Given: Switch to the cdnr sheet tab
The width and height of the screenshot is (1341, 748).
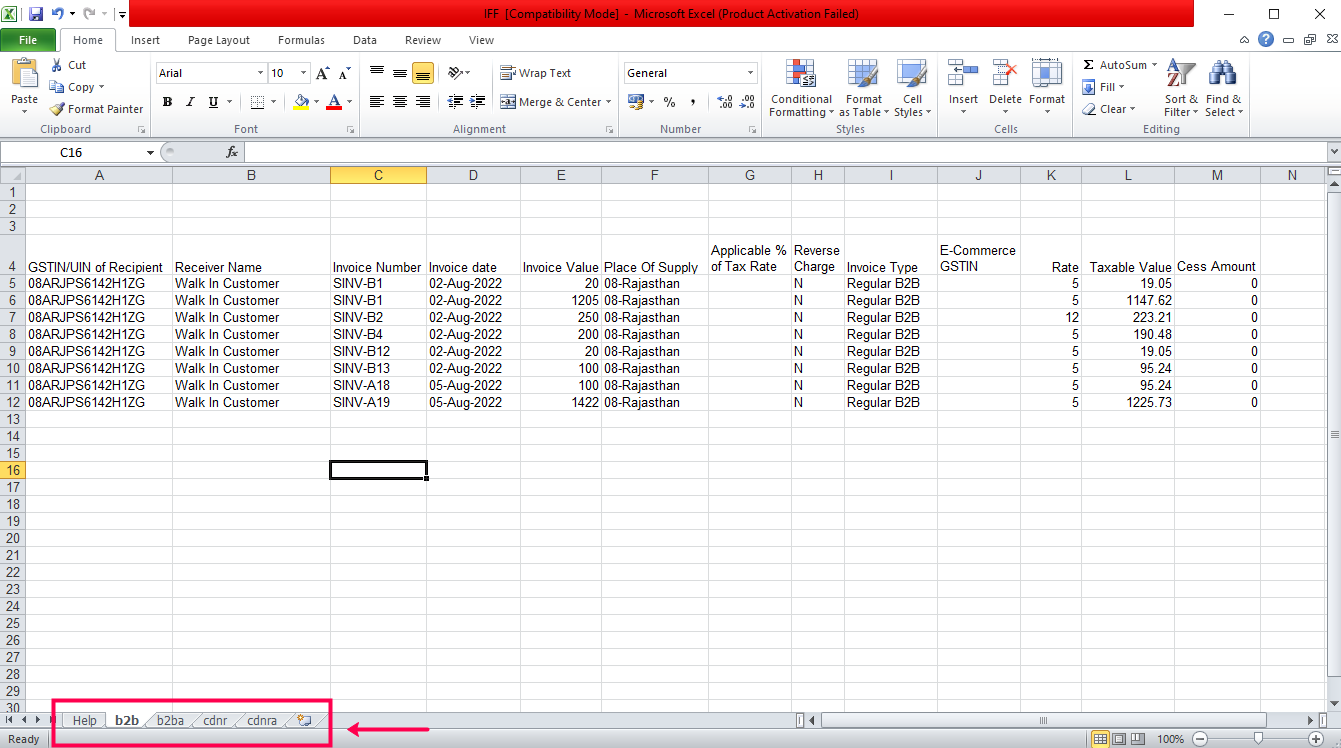Looking at the screenshot, I should [213, 720].
